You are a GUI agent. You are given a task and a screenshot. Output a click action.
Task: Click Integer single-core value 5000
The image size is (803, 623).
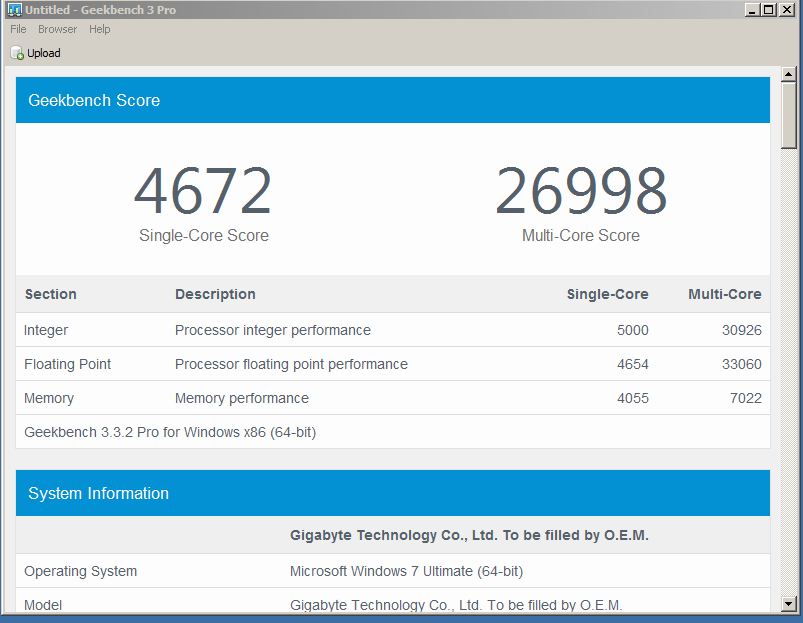[x=632, y=330]
